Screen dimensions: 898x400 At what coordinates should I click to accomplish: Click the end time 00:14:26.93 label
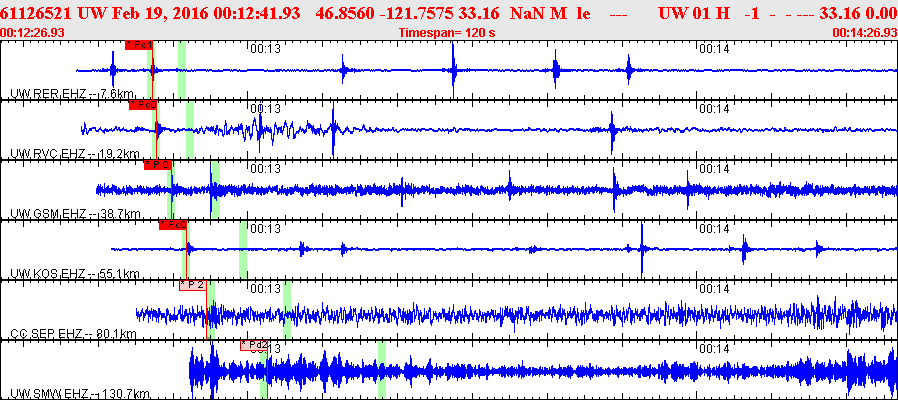click(x=865, y=33)
